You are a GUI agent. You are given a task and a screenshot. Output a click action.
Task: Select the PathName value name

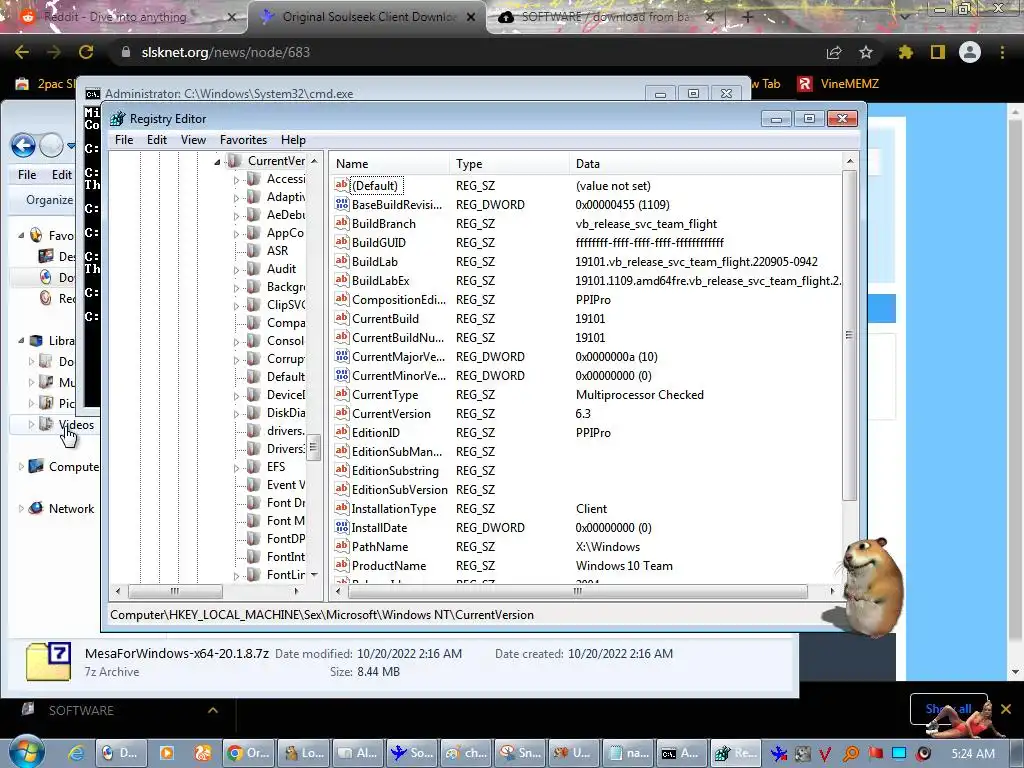click(x=379, y=547)
